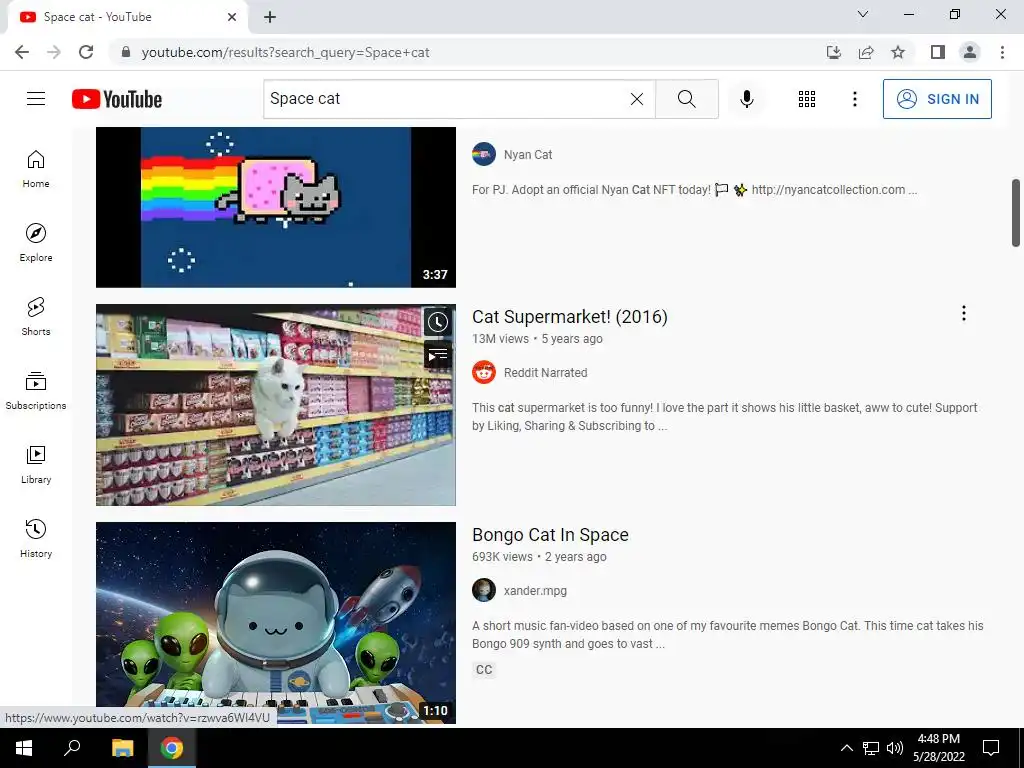This screenshot has width=1024, height=768.
Task: Open File Explorer from taskbar
Action: [x=122, y=748]
